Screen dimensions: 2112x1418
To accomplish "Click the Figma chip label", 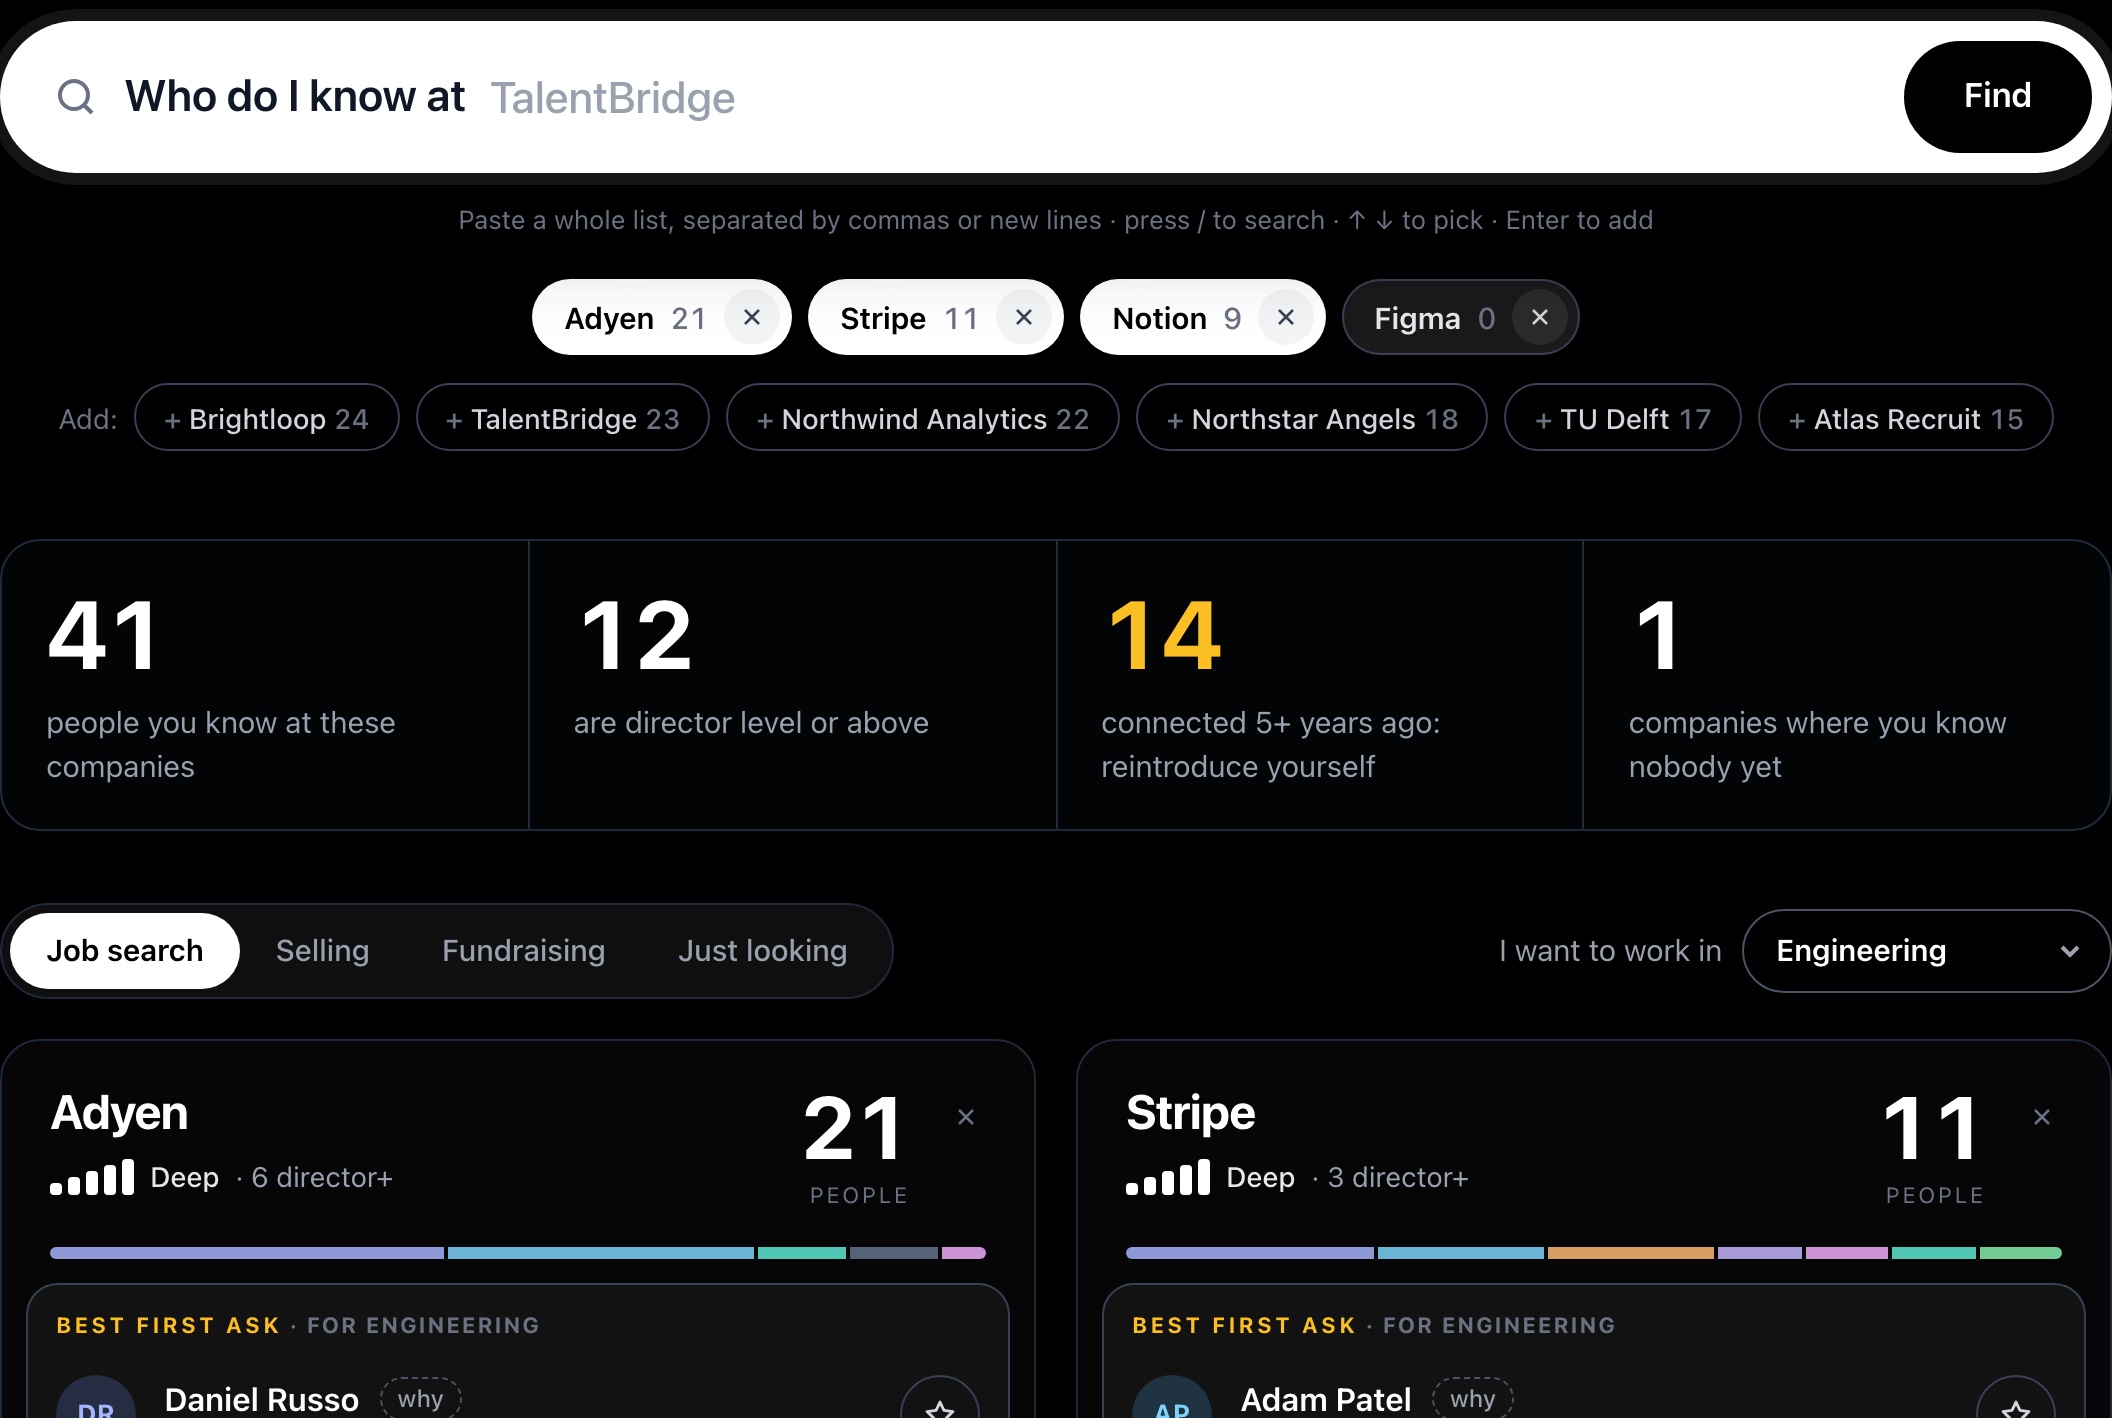I will 1417,319.
